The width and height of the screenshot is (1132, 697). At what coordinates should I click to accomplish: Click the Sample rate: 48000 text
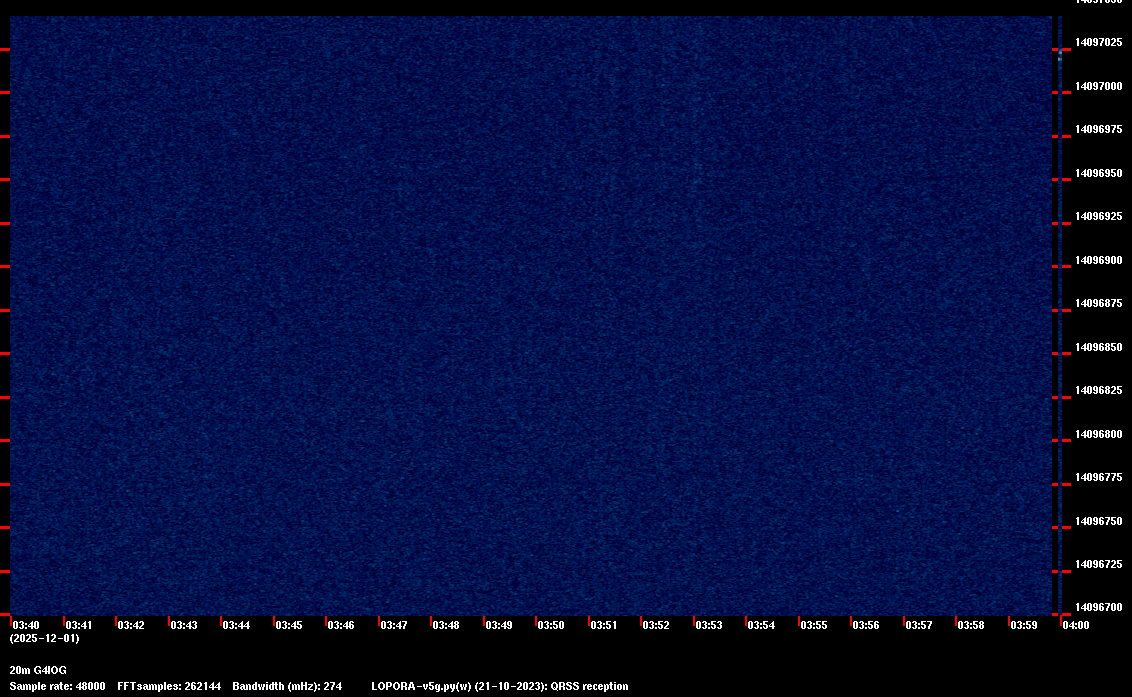(58, 686)
